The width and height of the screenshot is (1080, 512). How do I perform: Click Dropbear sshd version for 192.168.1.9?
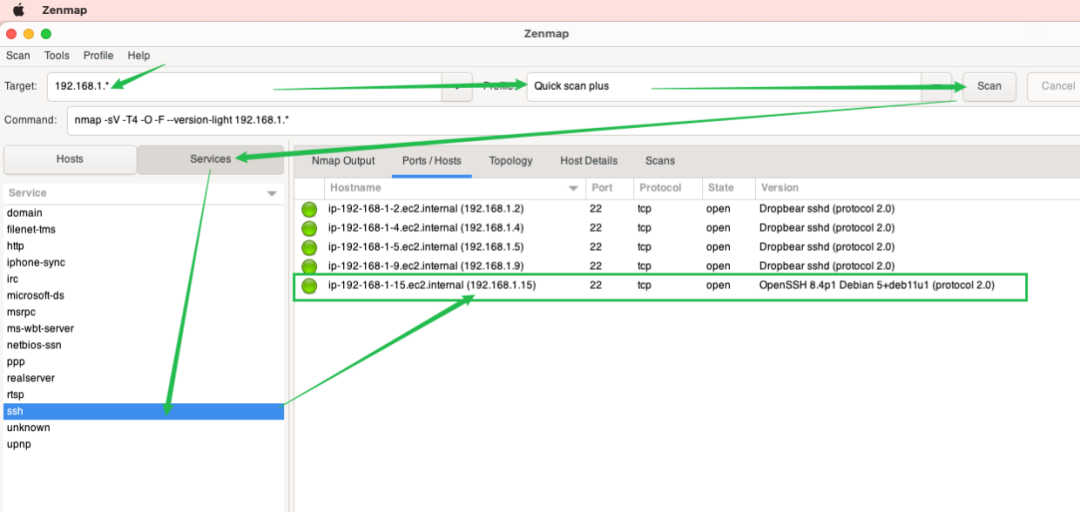(827, 266)
